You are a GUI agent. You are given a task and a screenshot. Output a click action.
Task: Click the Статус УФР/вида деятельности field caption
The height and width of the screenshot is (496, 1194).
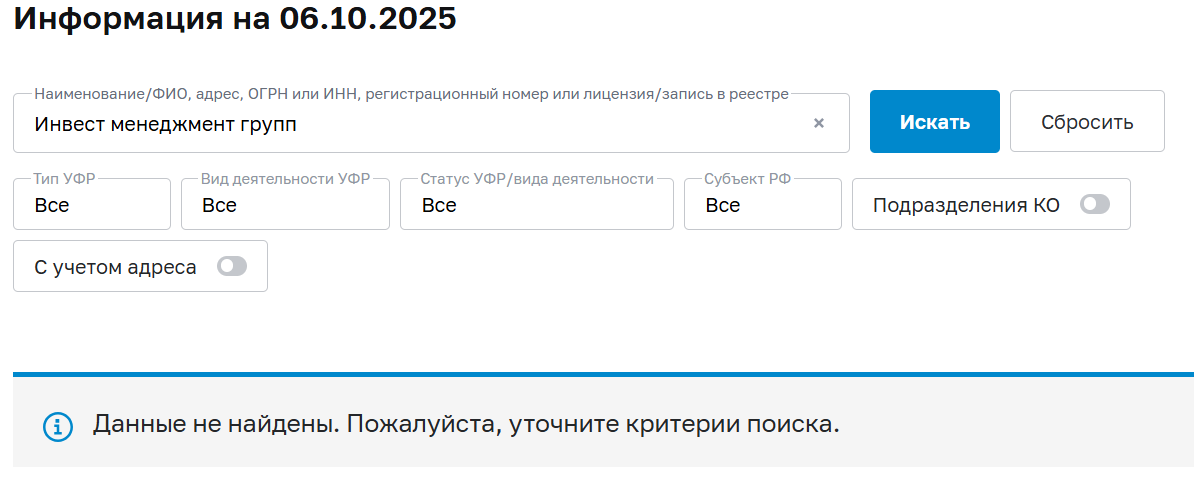[536, 179]
